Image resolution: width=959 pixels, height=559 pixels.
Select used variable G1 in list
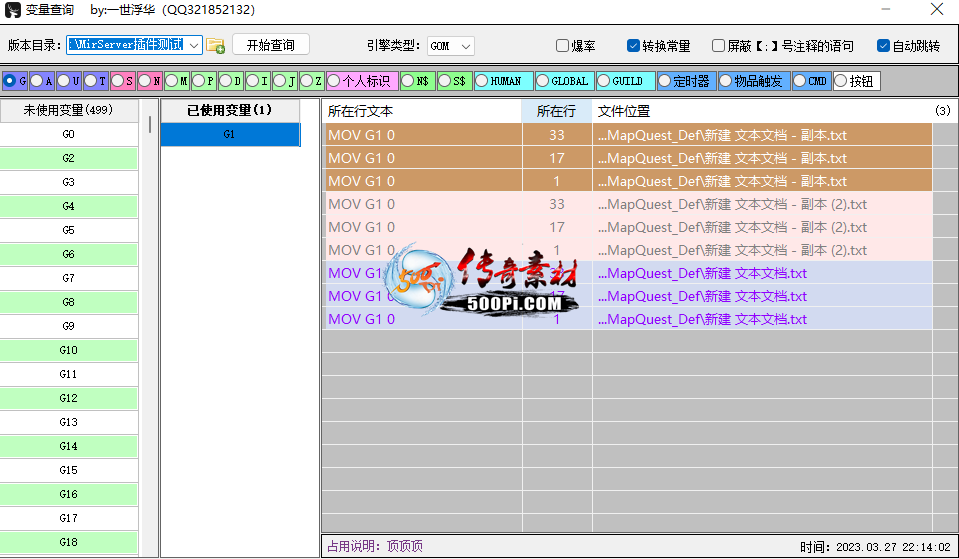coord(230,134)
